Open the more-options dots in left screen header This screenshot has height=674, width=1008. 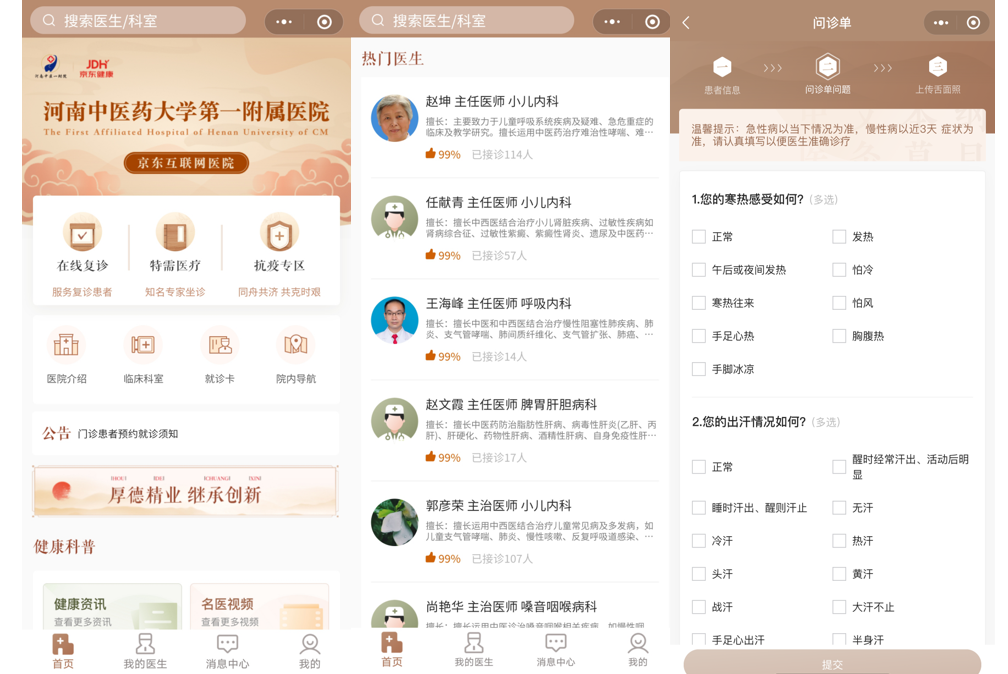tap(284, 22)
